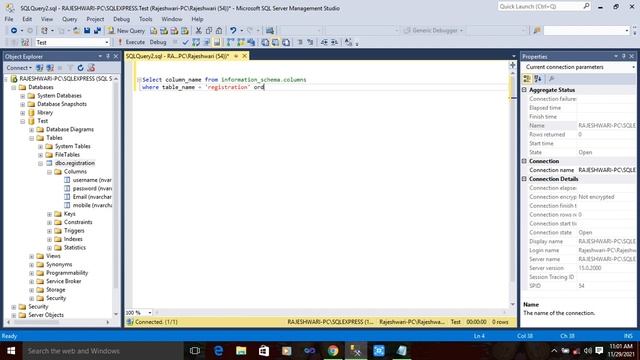Screen dimensions: 640x360
Task: Click the Results to Grid icon
Action: click(x=275, y=42)
